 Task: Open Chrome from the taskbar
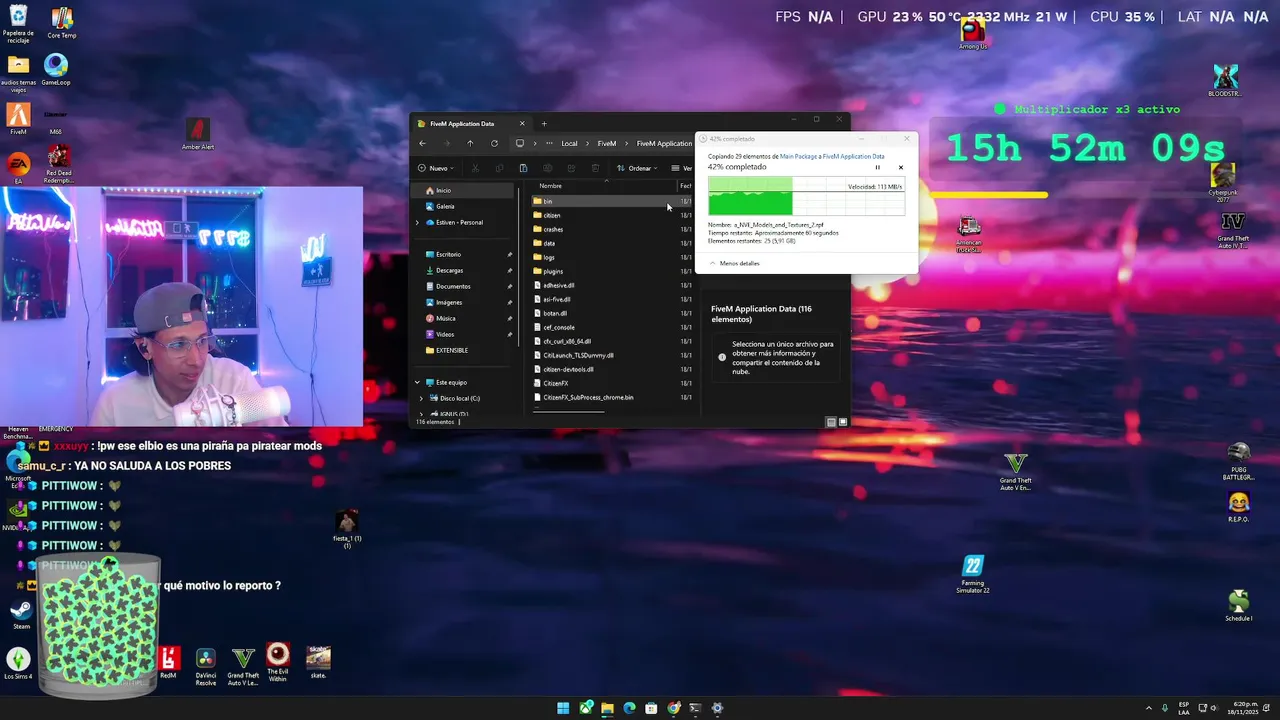click(673, 708)
